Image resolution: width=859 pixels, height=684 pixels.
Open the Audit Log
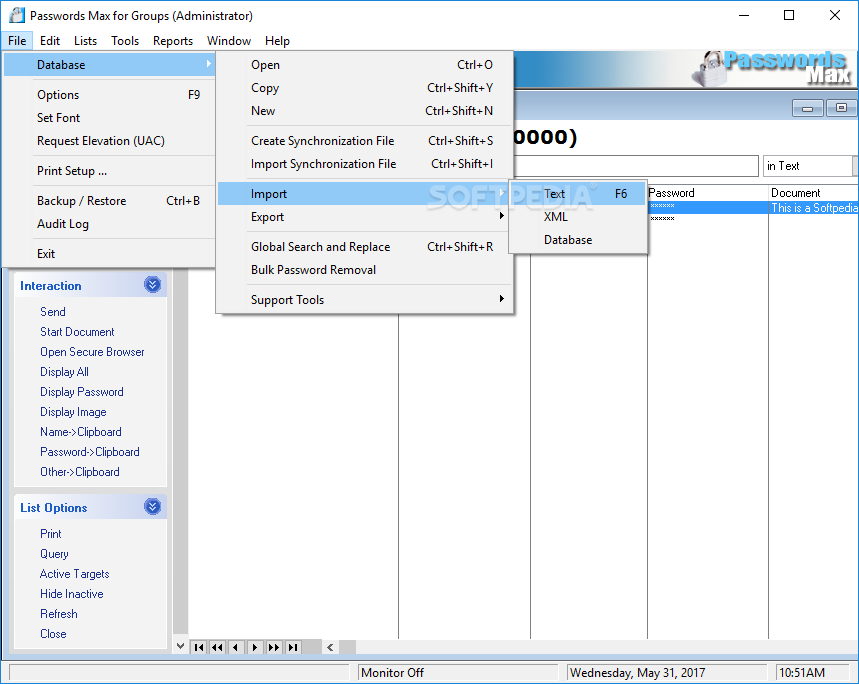point(109,224)
